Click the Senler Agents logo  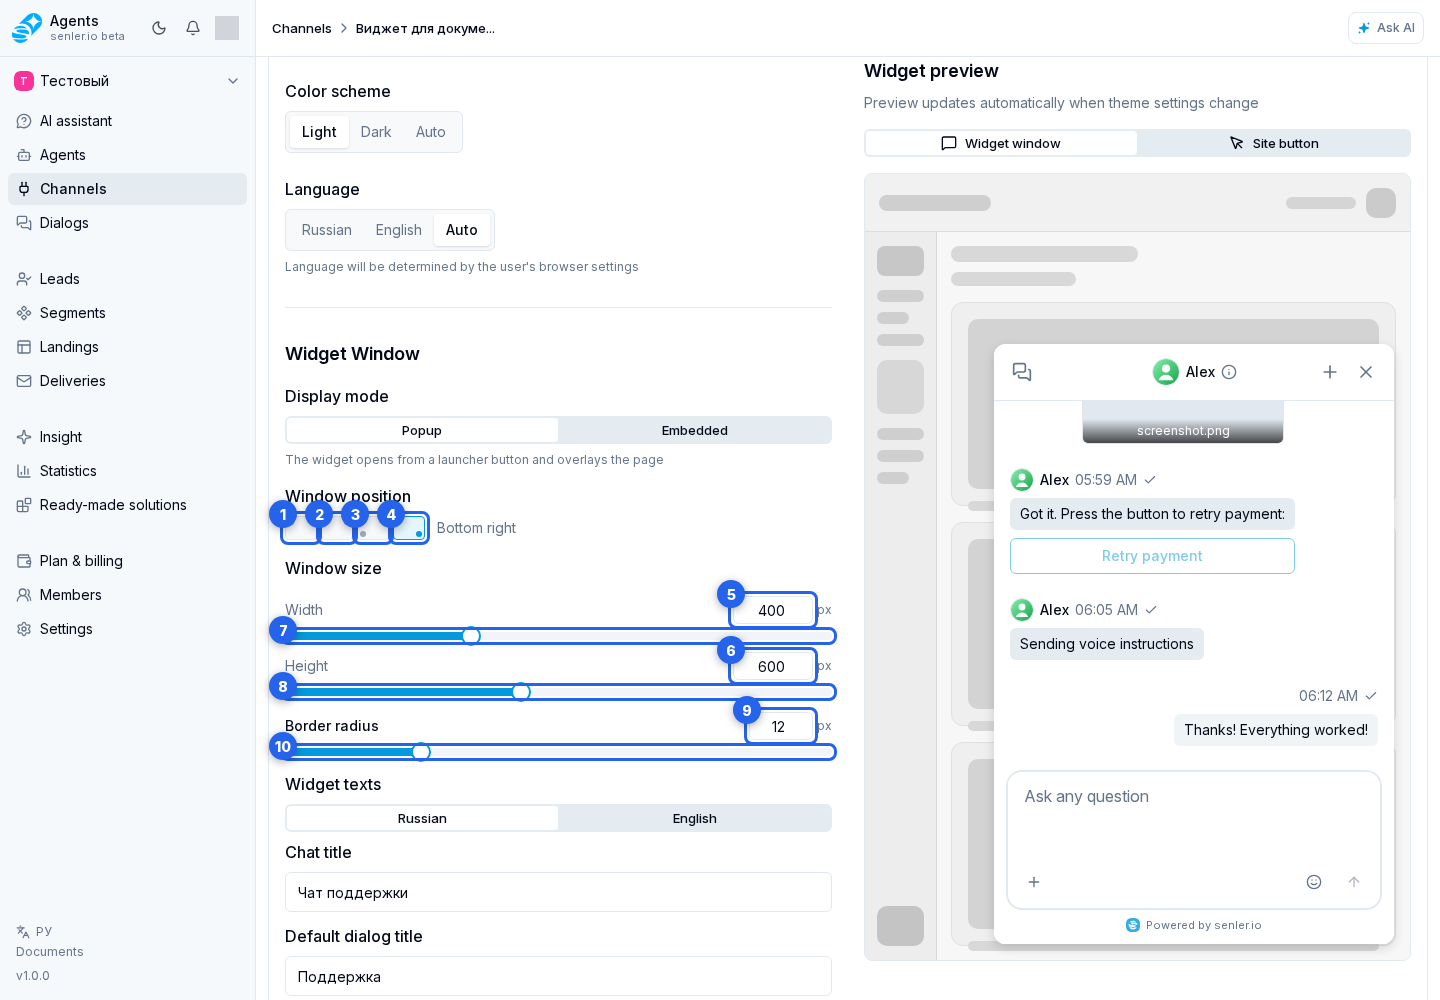coord(27,28)
